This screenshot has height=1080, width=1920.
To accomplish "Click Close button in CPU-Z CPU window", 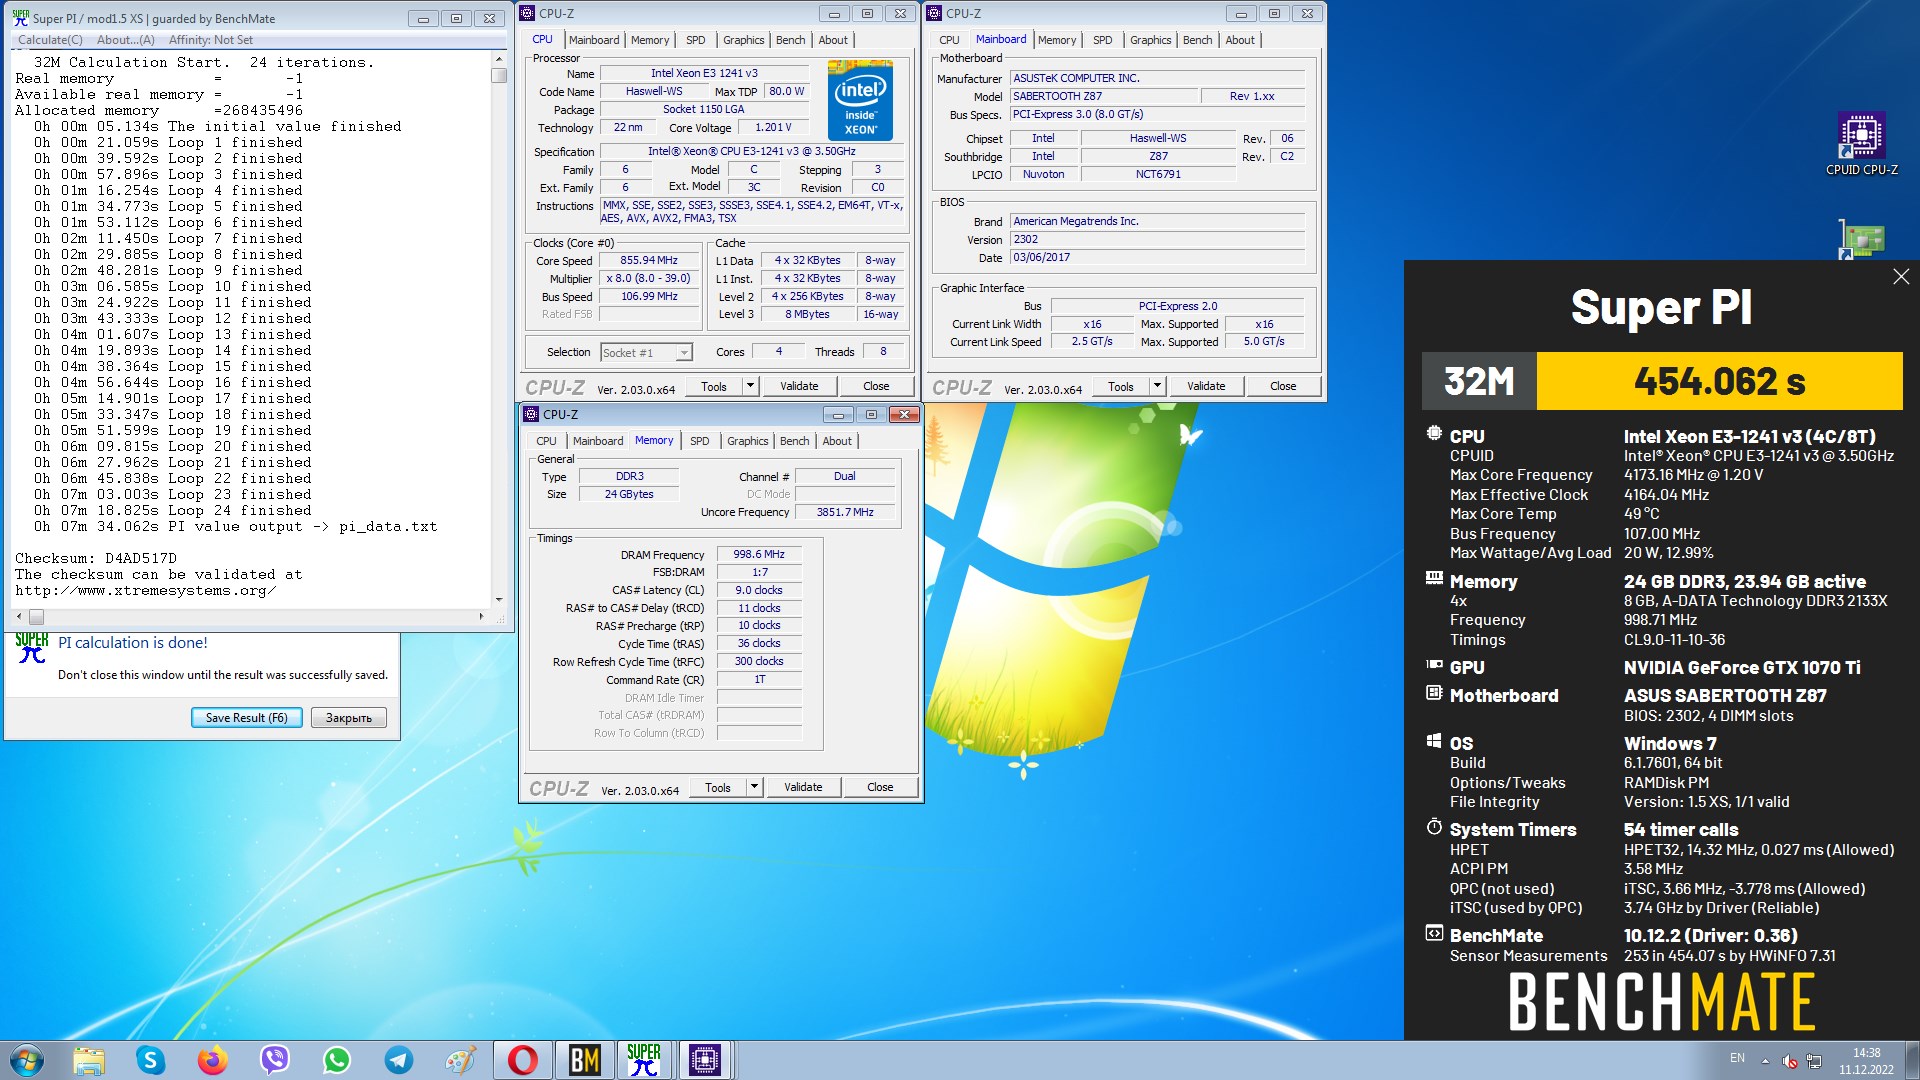I will 876,386.
